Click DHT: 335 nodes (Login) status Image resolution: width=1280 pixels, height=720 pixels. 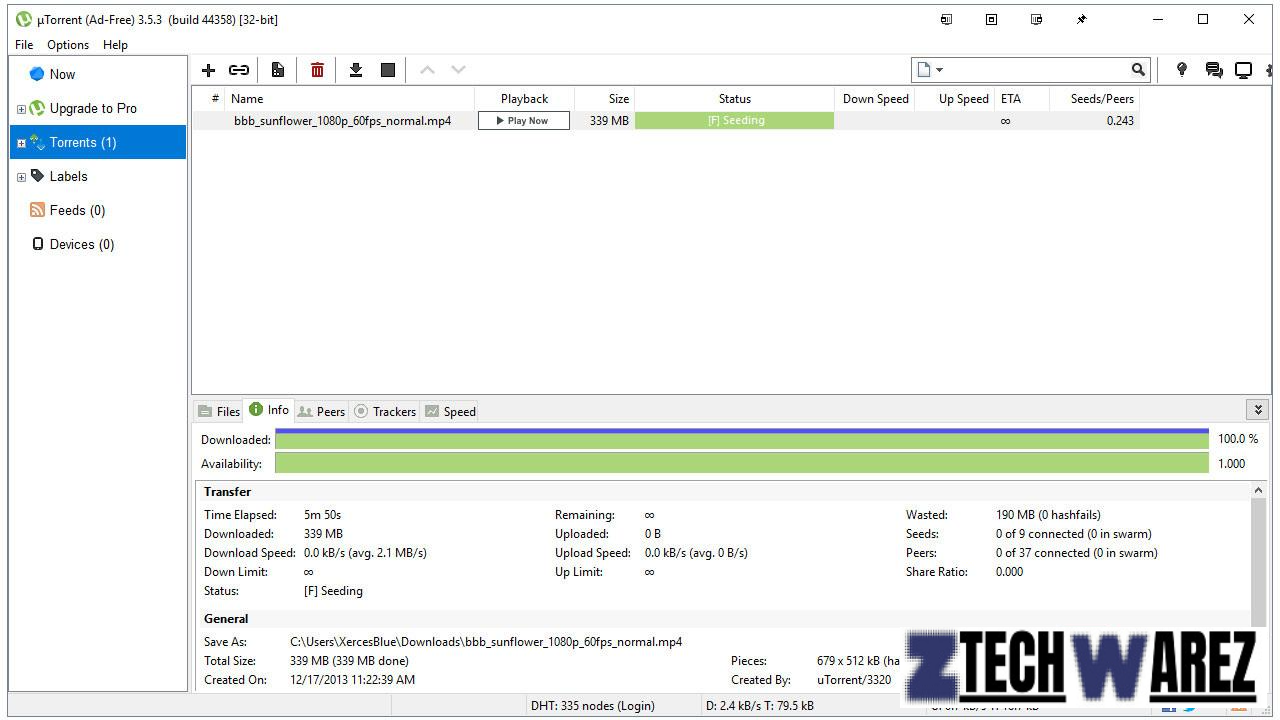pos(593,705)
